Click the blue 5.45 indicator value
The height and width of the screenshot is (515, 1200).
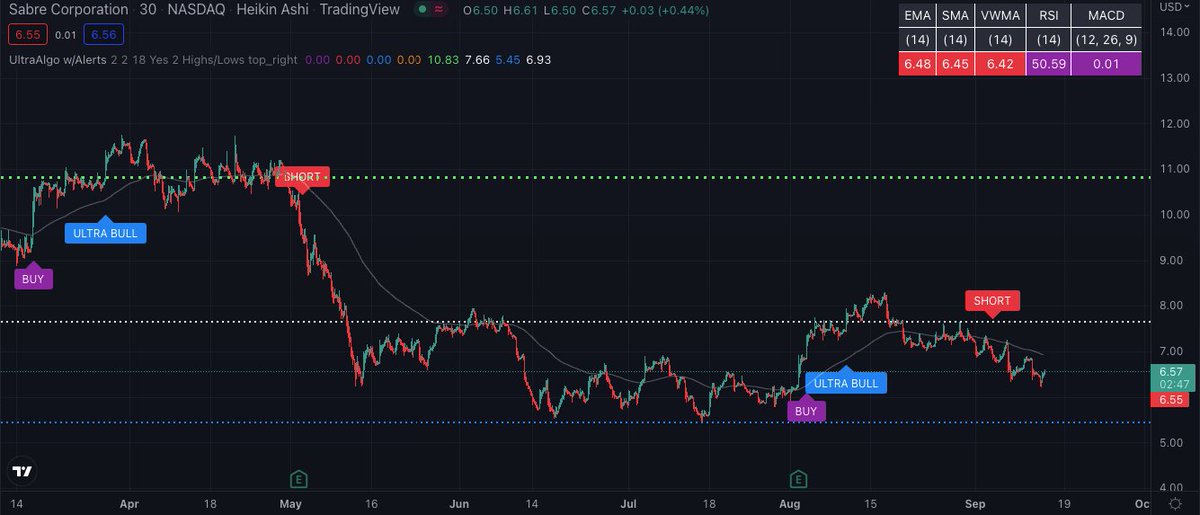tap(508, 60)
